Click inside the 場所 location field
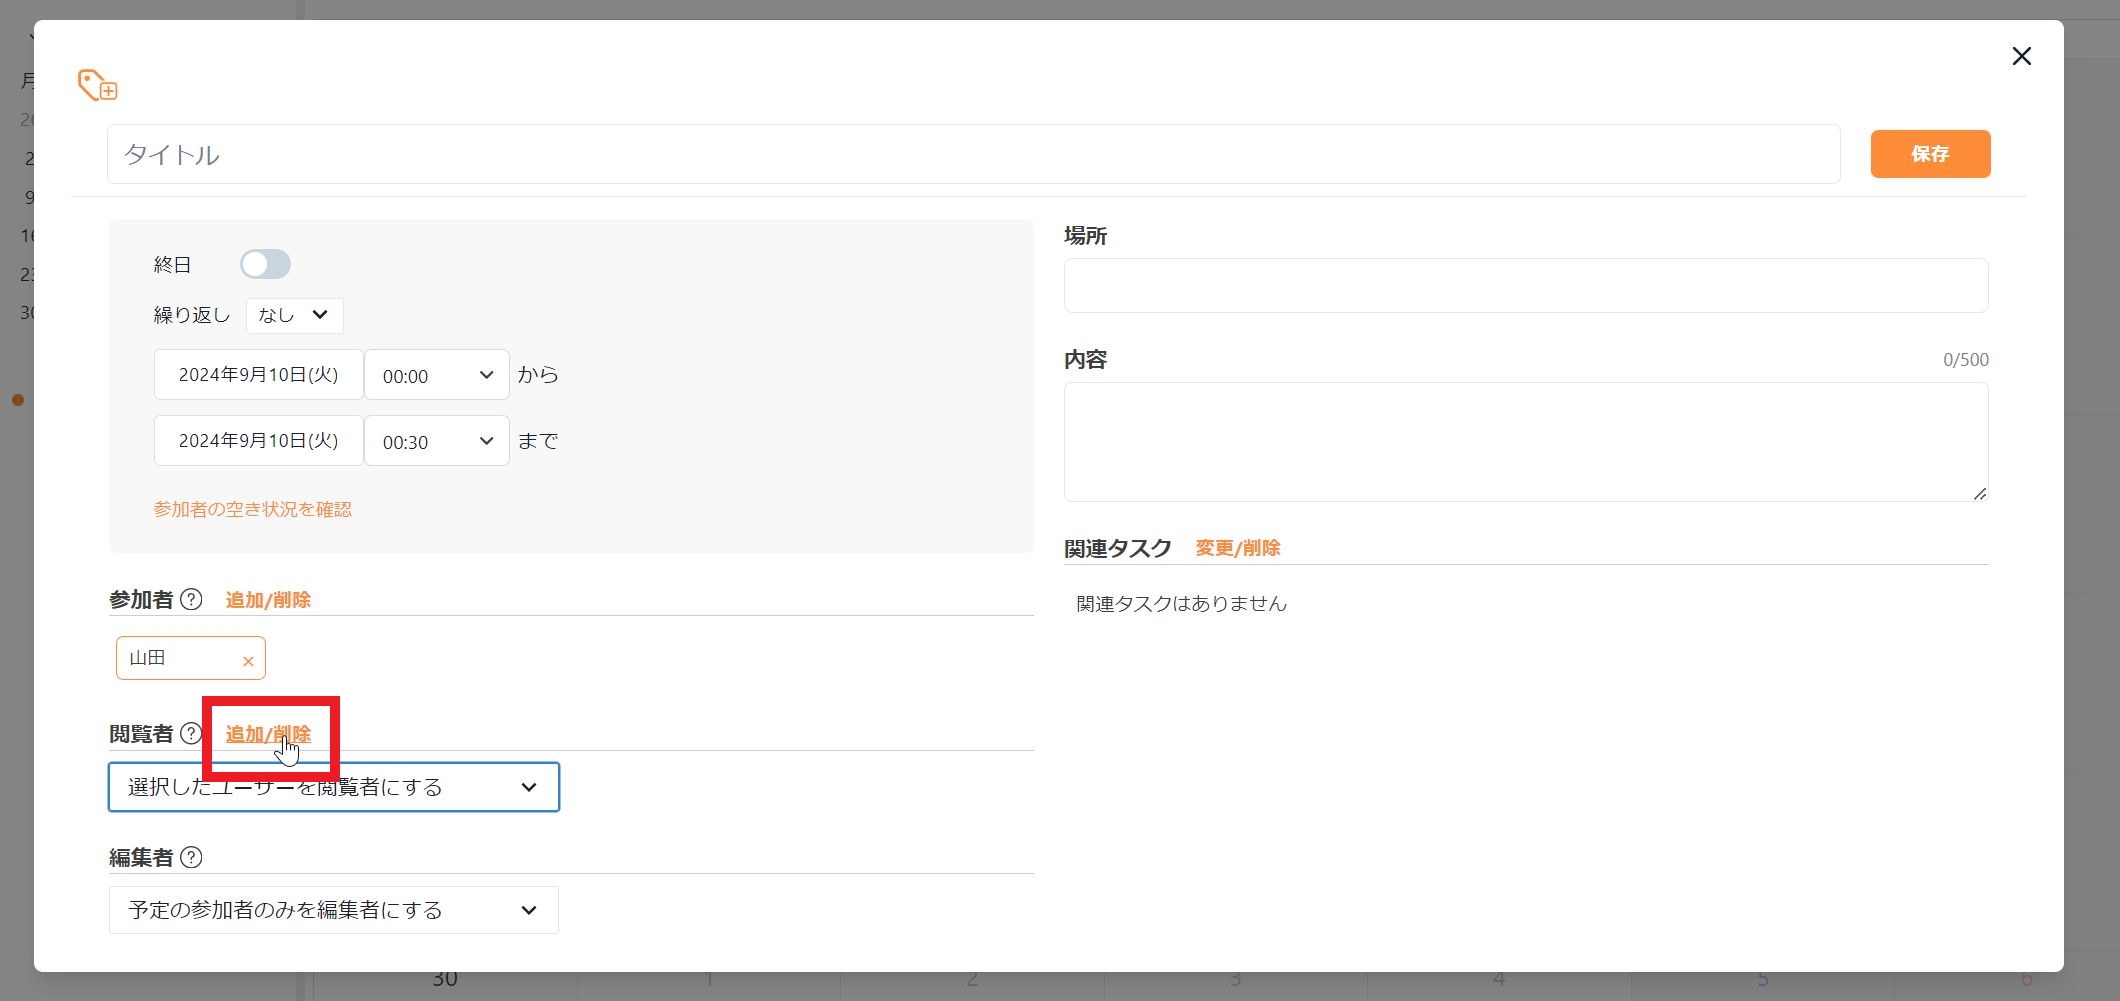 (x=1525, y=285)
